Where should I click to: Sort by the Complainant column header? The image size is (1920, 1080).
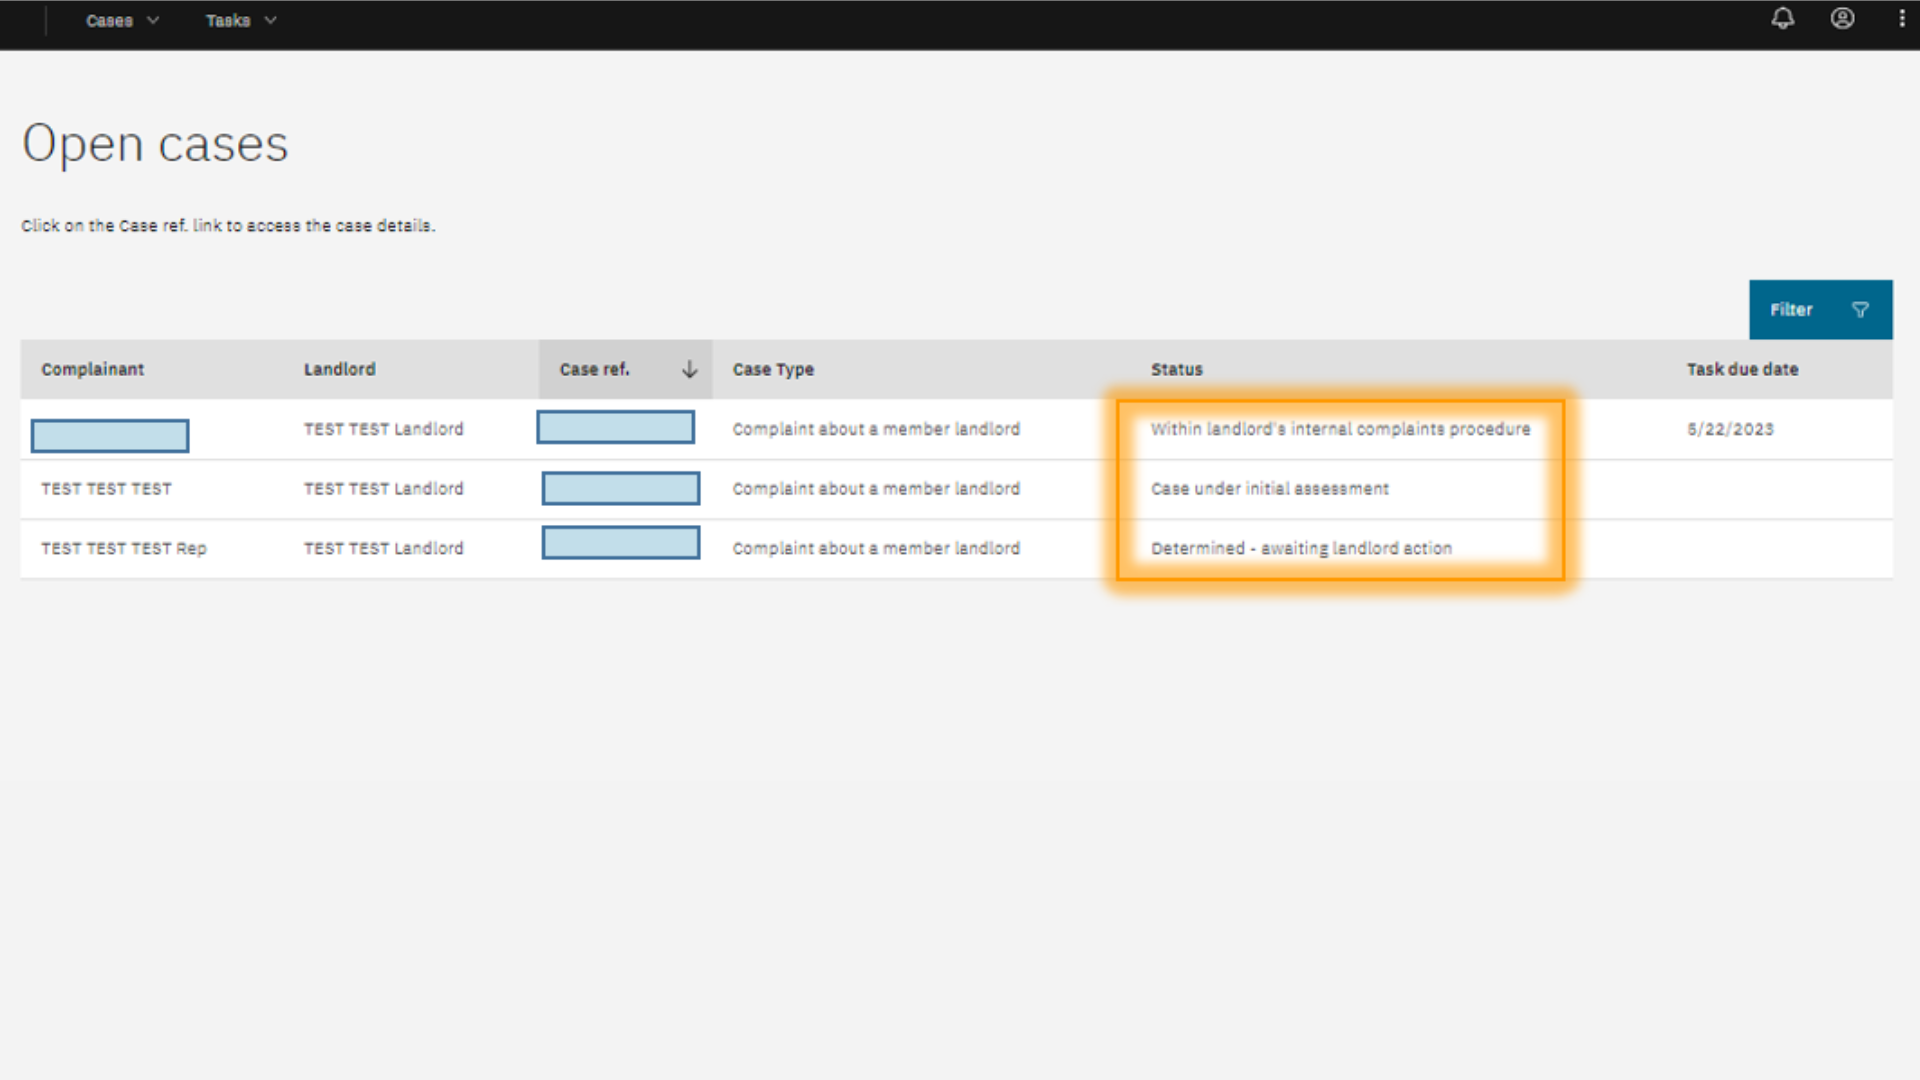pyautogui.click(x=92, y=369)
